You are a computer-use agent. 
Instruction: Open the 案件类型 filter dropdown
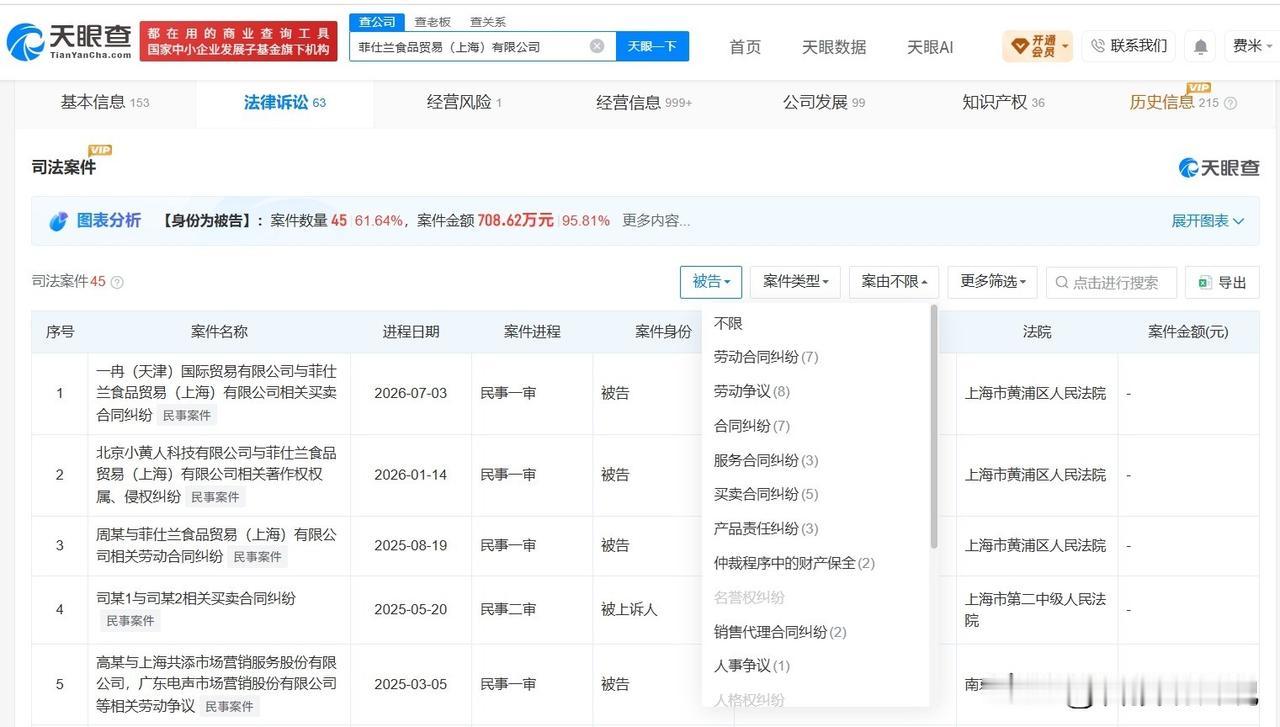pyautogui.click(x=796, y=282)
